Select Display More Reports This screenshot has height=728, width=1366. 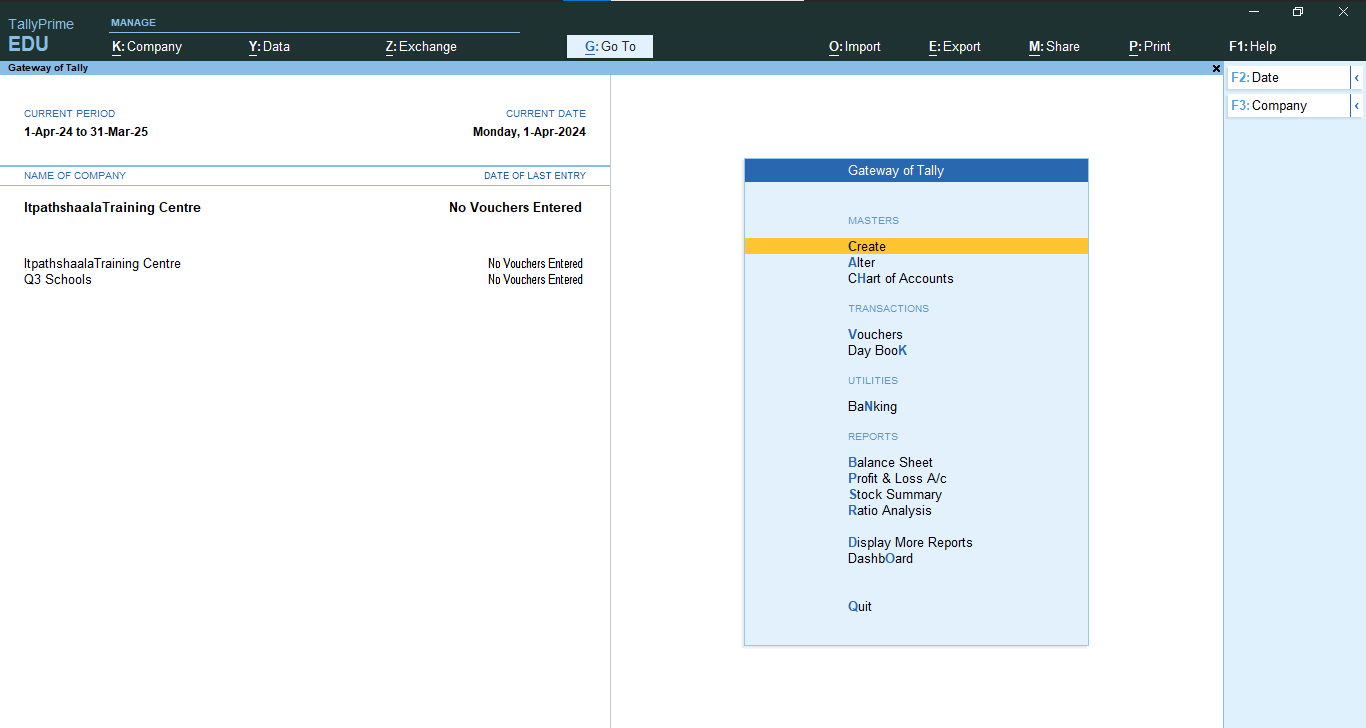tap(910, 542)
